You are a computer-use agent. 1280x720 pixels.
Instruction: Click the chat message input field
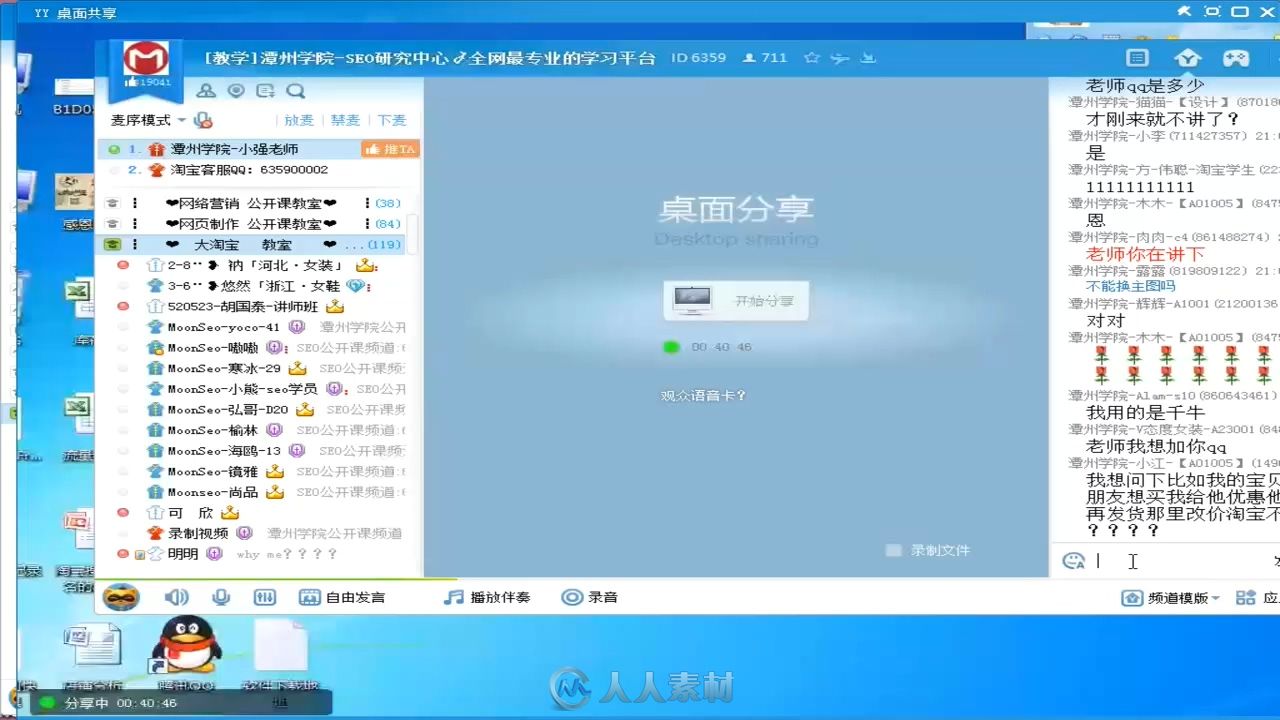pyautogui.click(x=1180, y=561)
